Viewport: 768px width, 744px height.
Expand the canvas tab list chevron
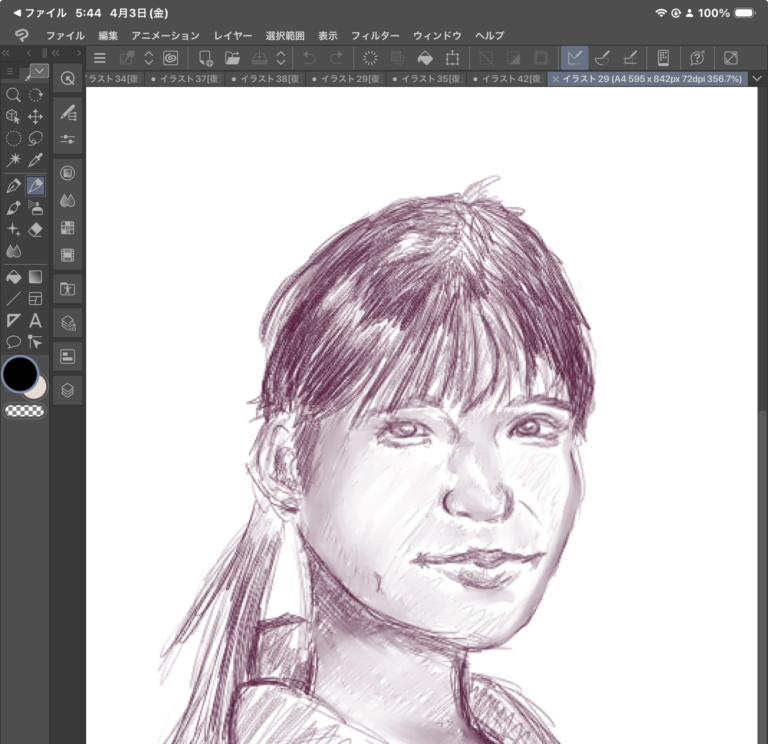pyautogui.click(x=757, y=78)
